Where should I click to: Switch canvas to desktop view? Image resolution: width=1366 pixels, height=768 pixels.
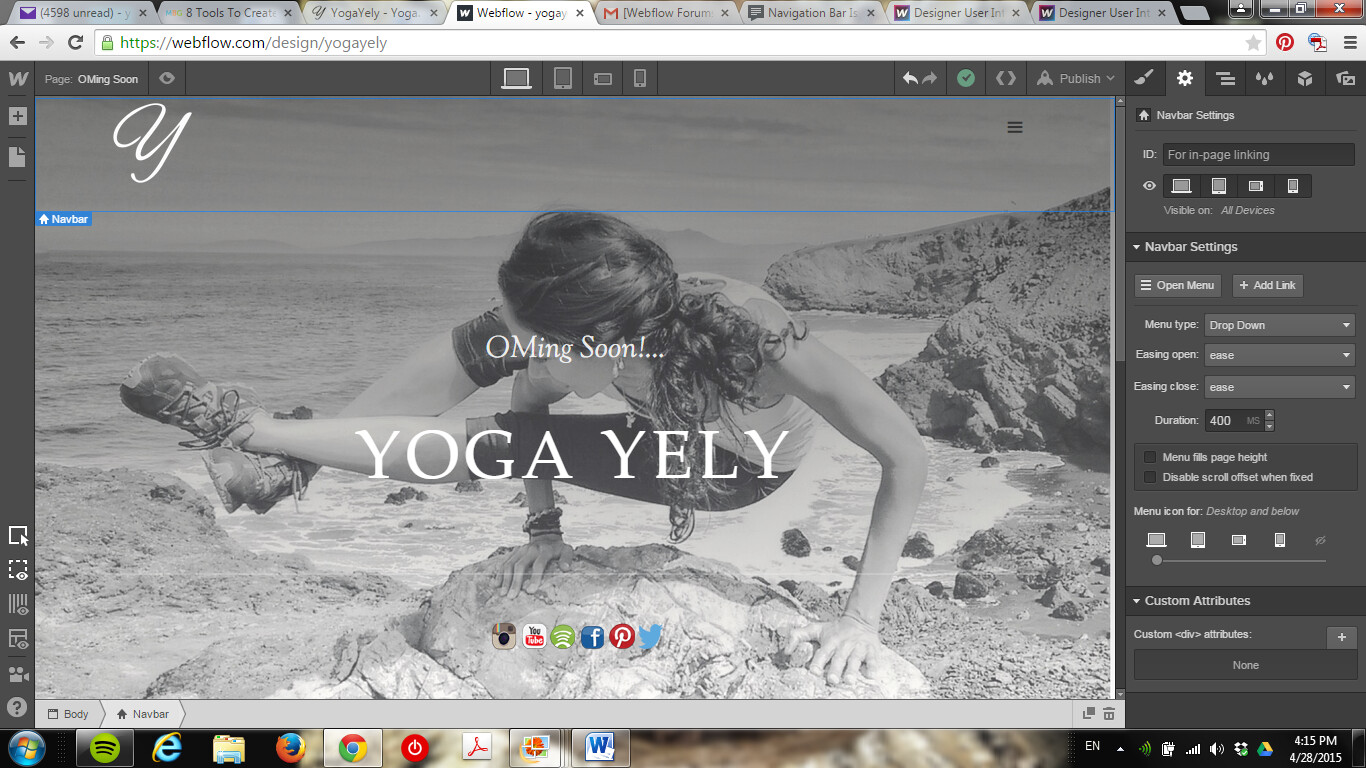[x=516, y=78]
